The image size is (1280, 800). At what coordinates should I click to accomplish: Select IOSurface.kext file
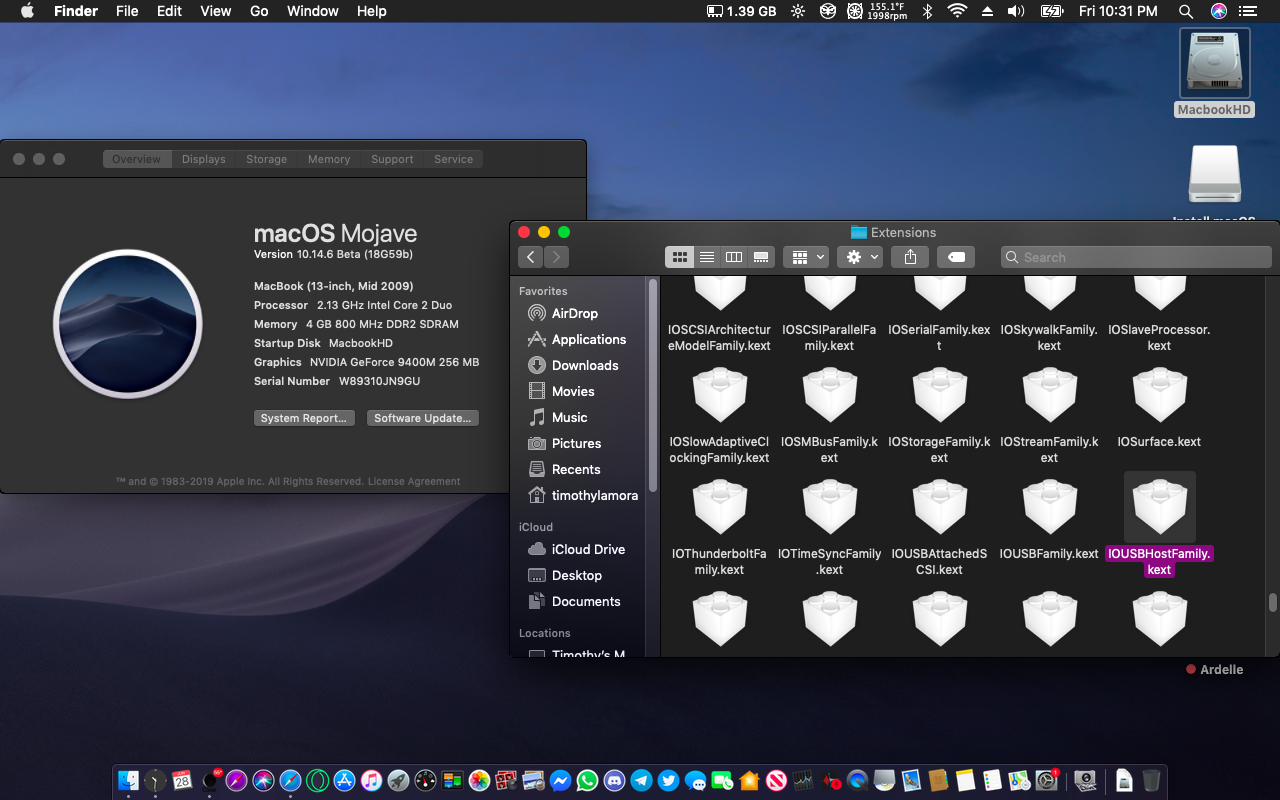1159,408
